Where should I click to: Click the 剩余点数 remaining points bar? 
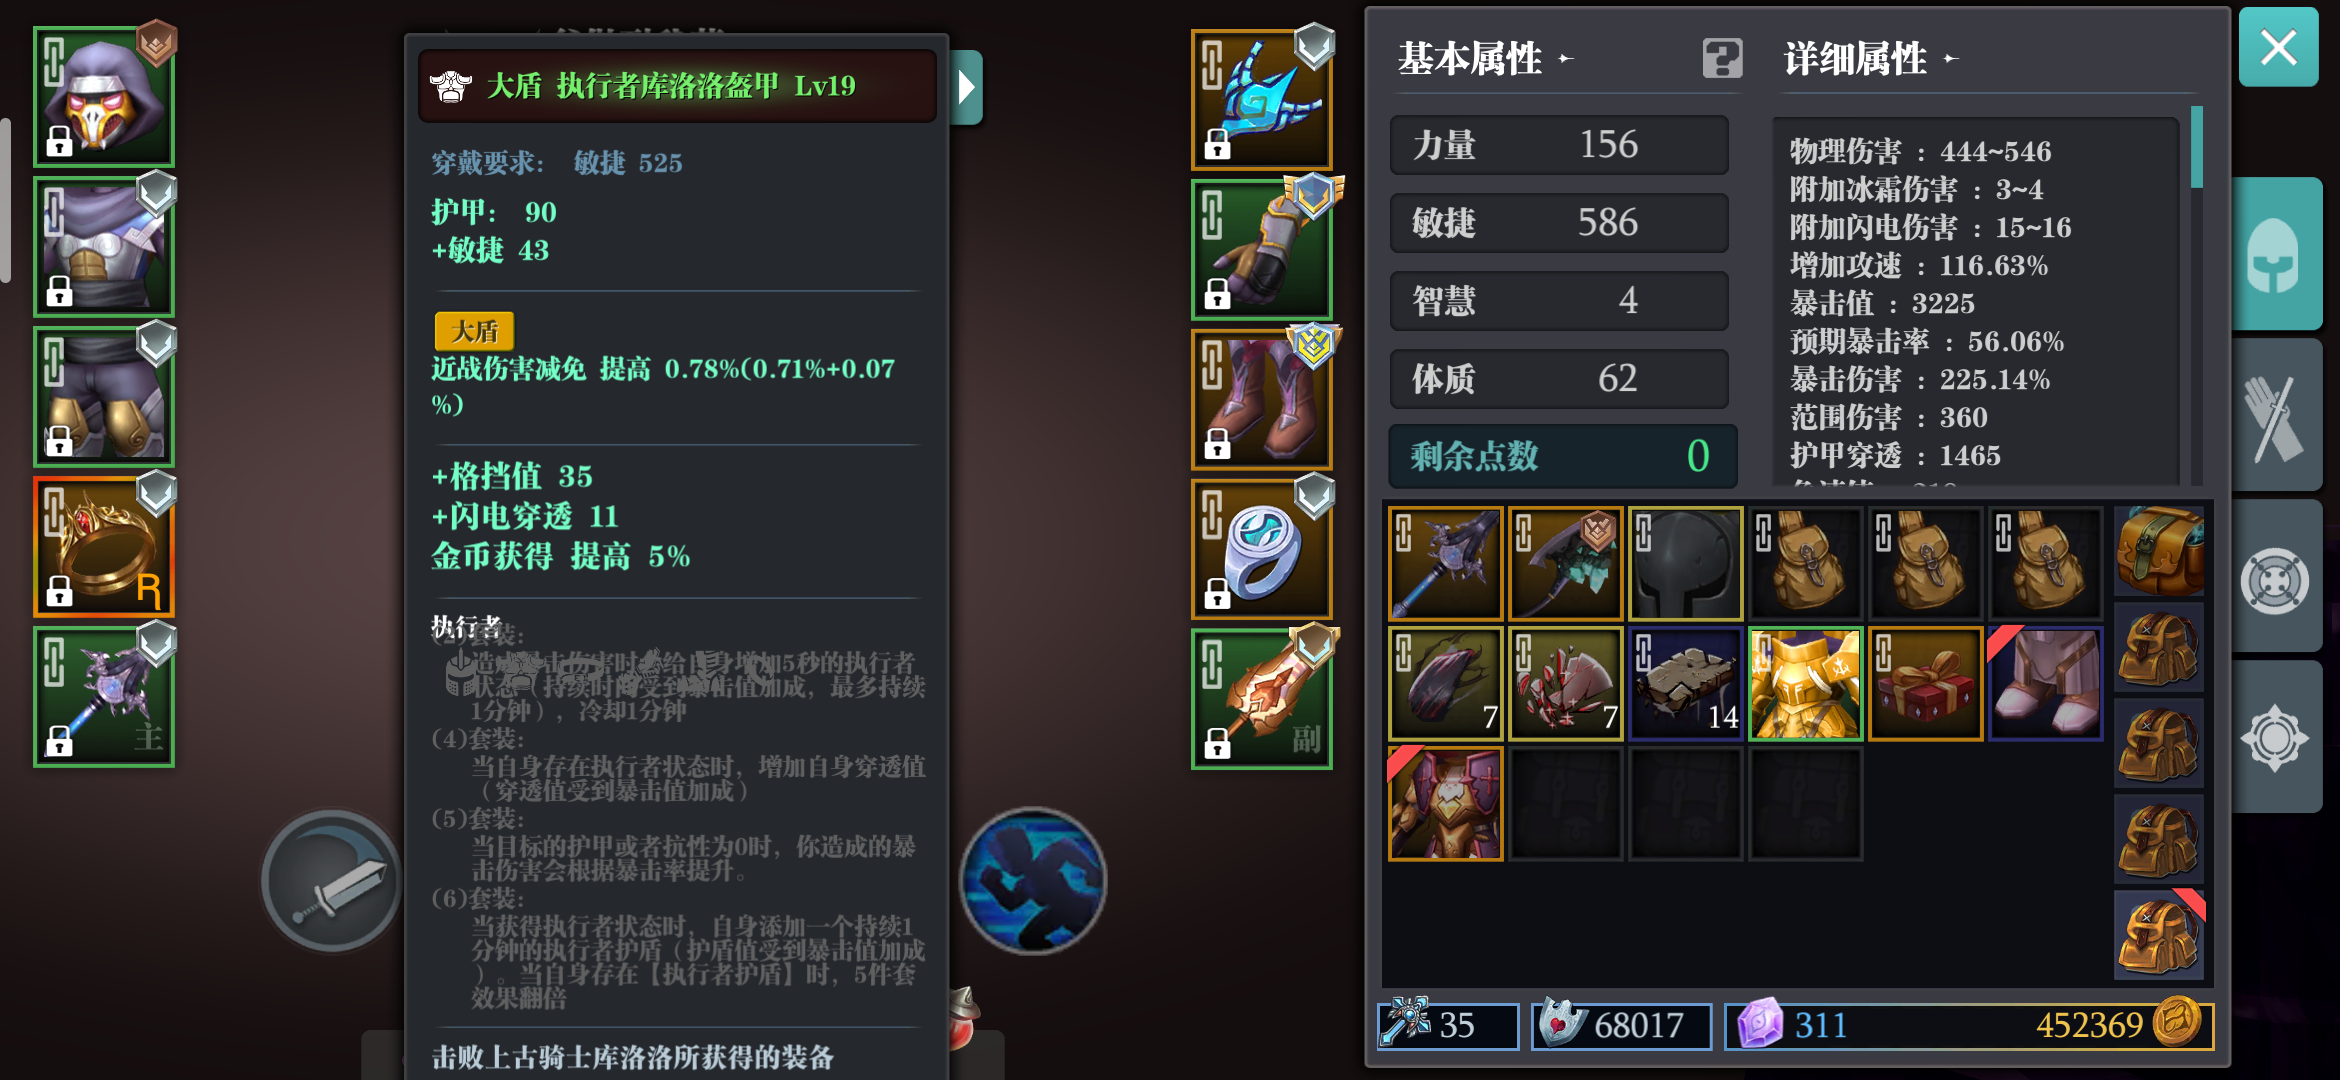[x=1562, y=456]
